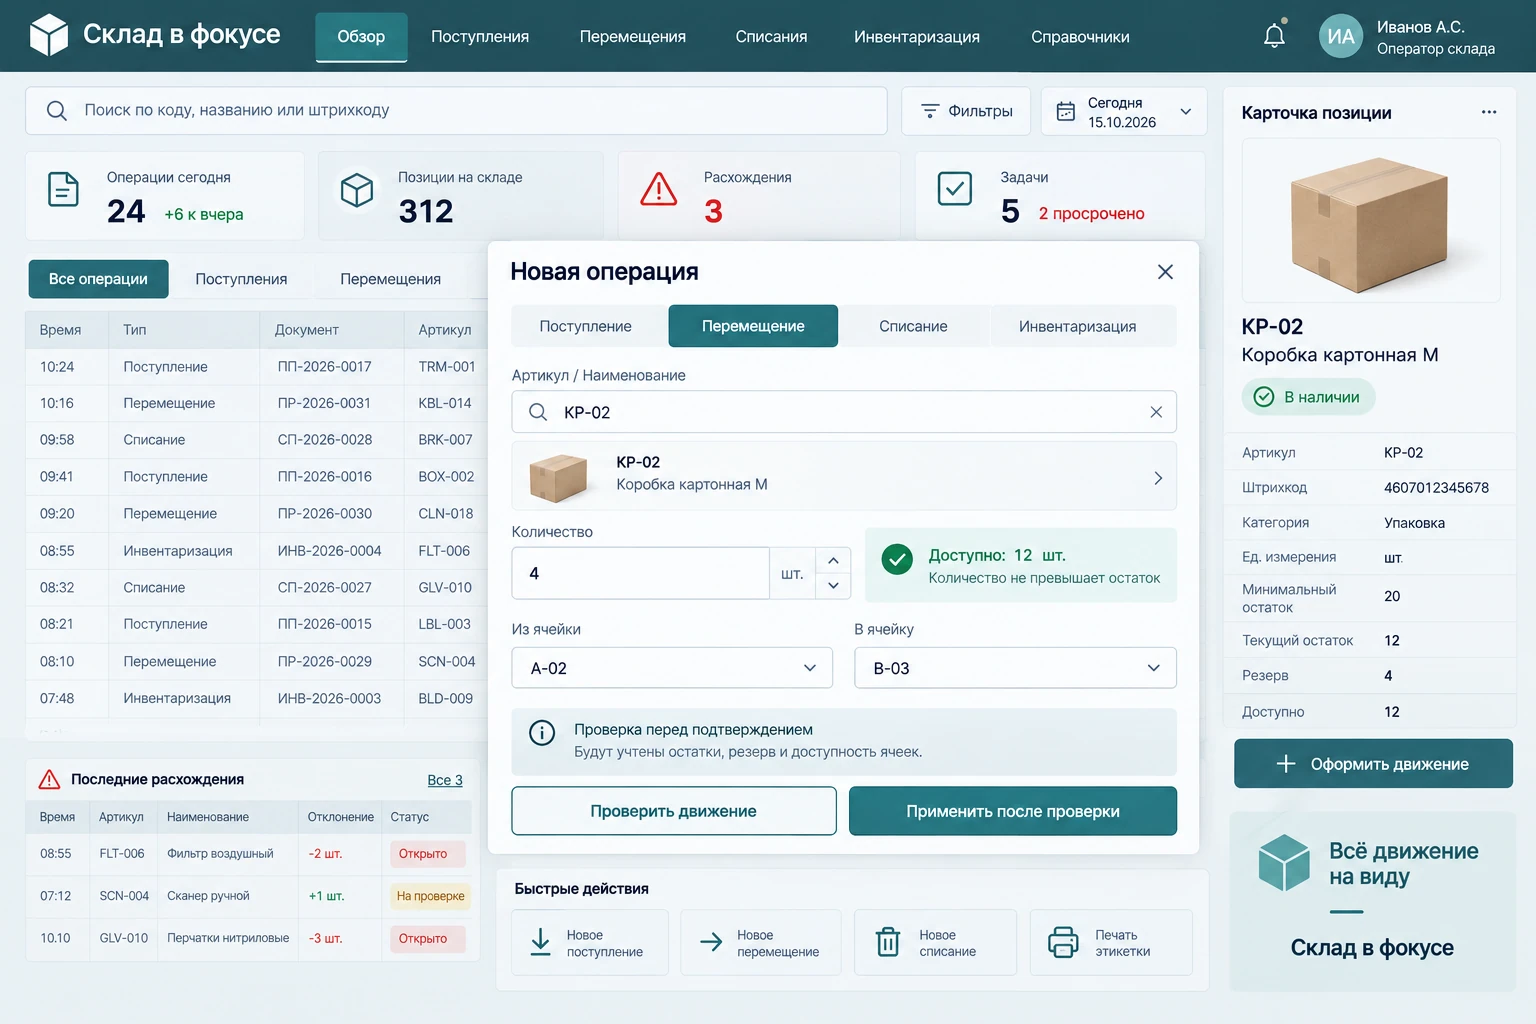Click the ПП-2026-0017 document cell
Viewport: 1536px width, 1024px height.
[x=324, y=367]
